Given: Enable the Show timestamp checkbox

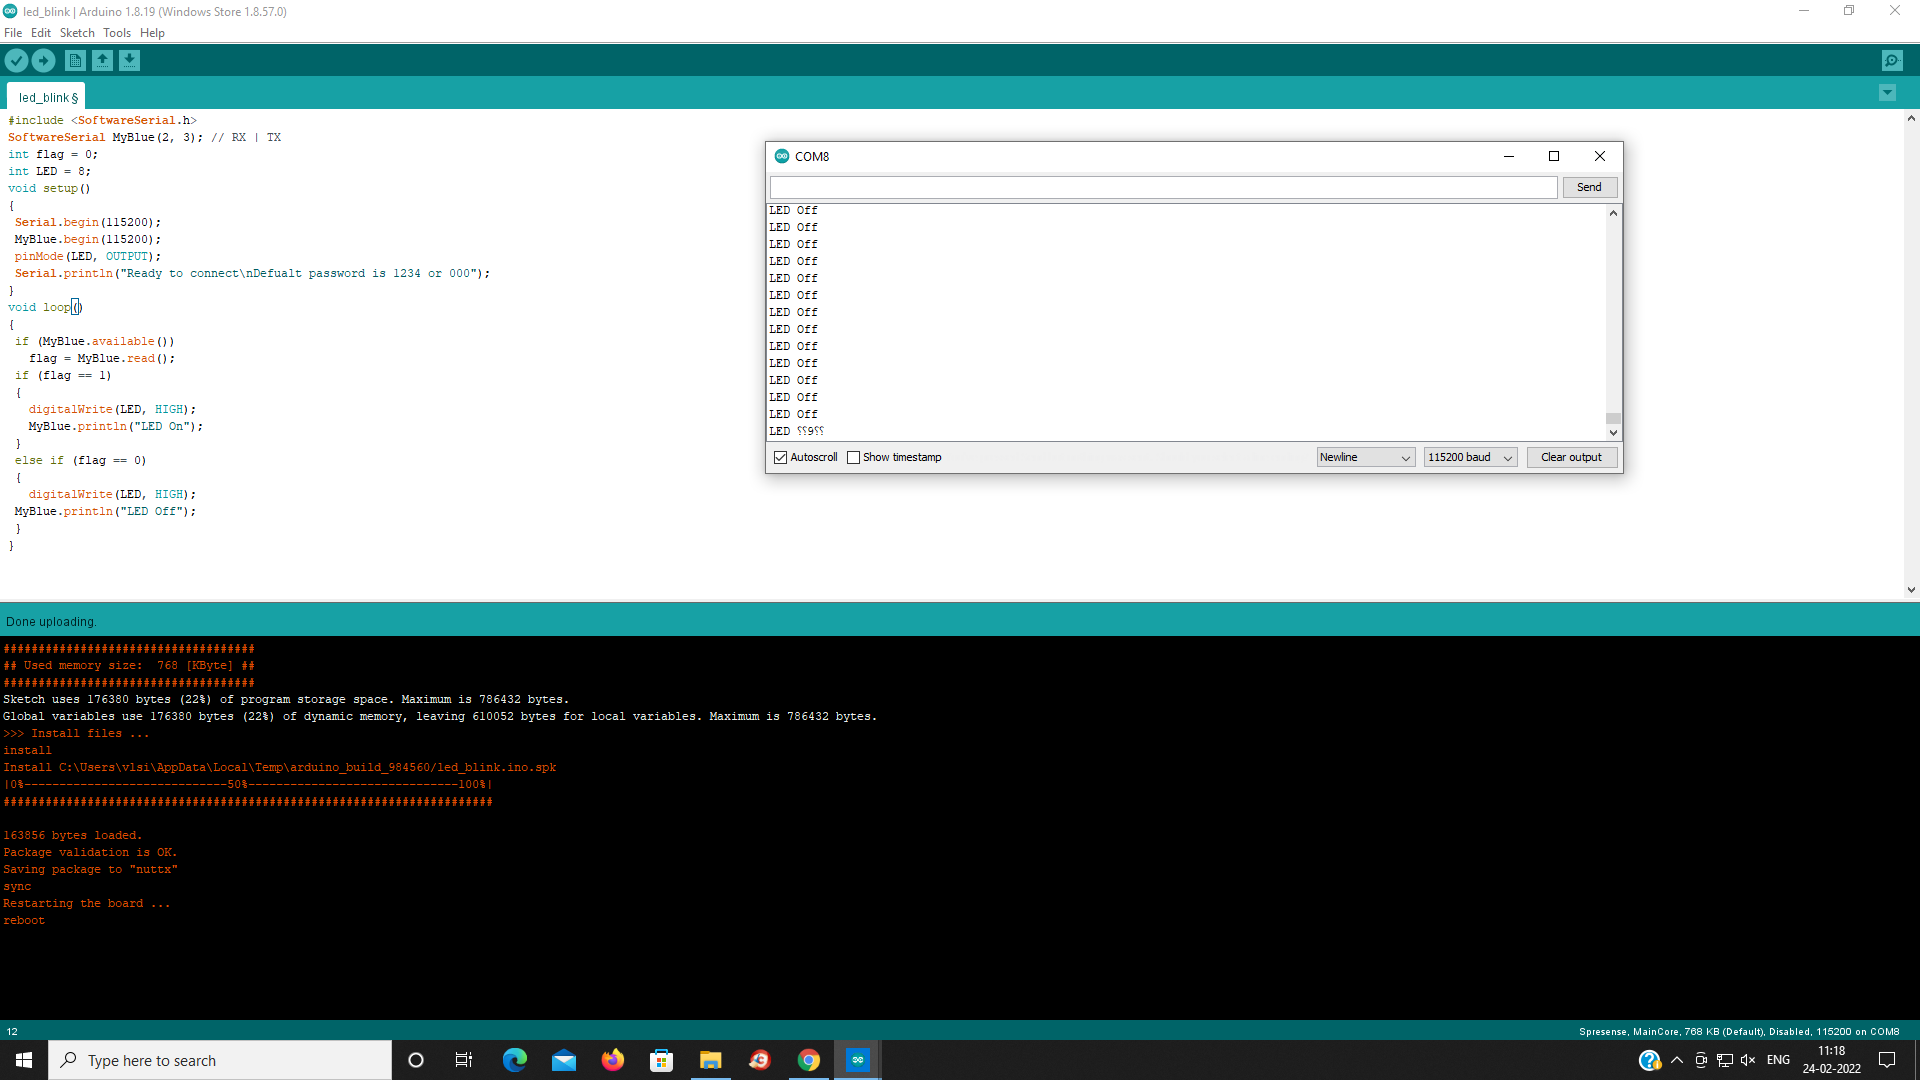Looking at the screenshot, I should coord(853,457).
